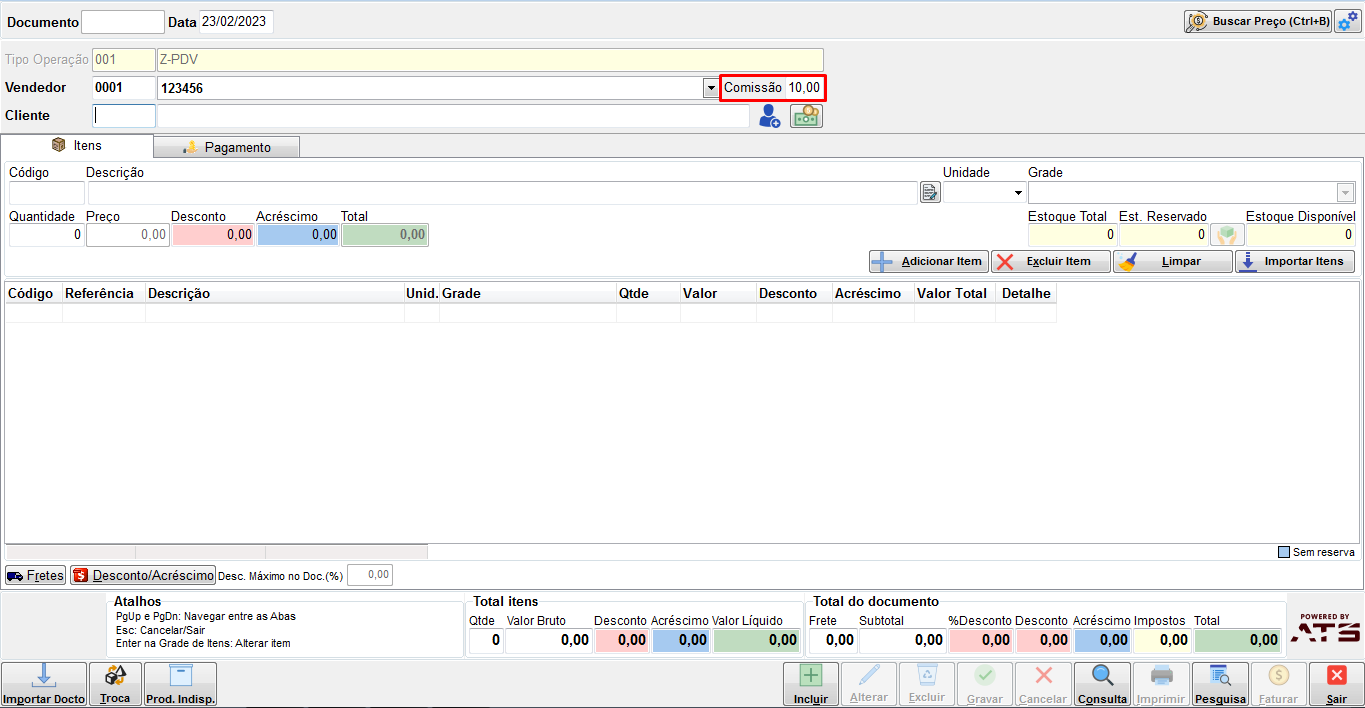Click Troca exchange icon button
Screen dimensions: 1365x708
click(115, 684)
